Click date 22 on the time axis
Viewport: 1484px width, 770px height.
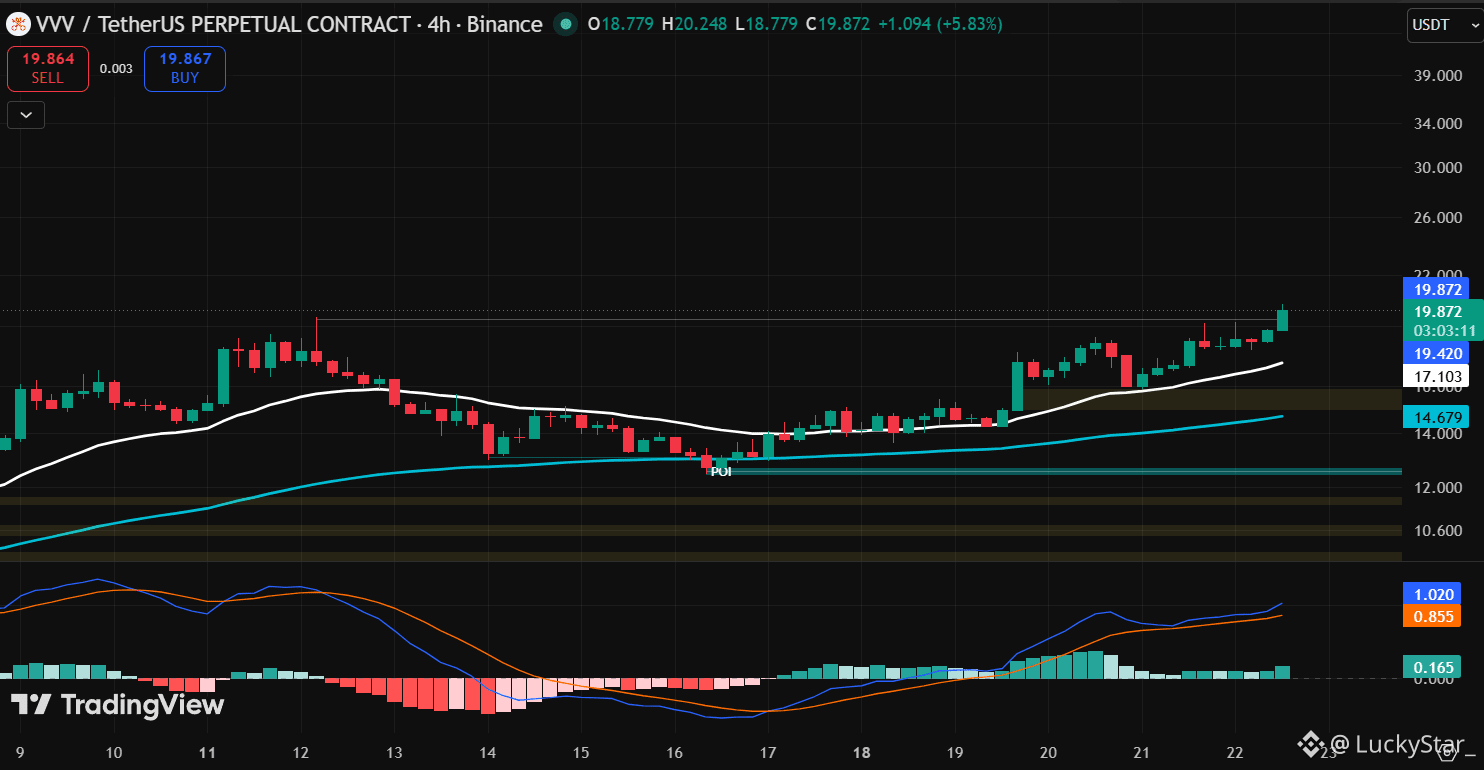coord(1233,754)
